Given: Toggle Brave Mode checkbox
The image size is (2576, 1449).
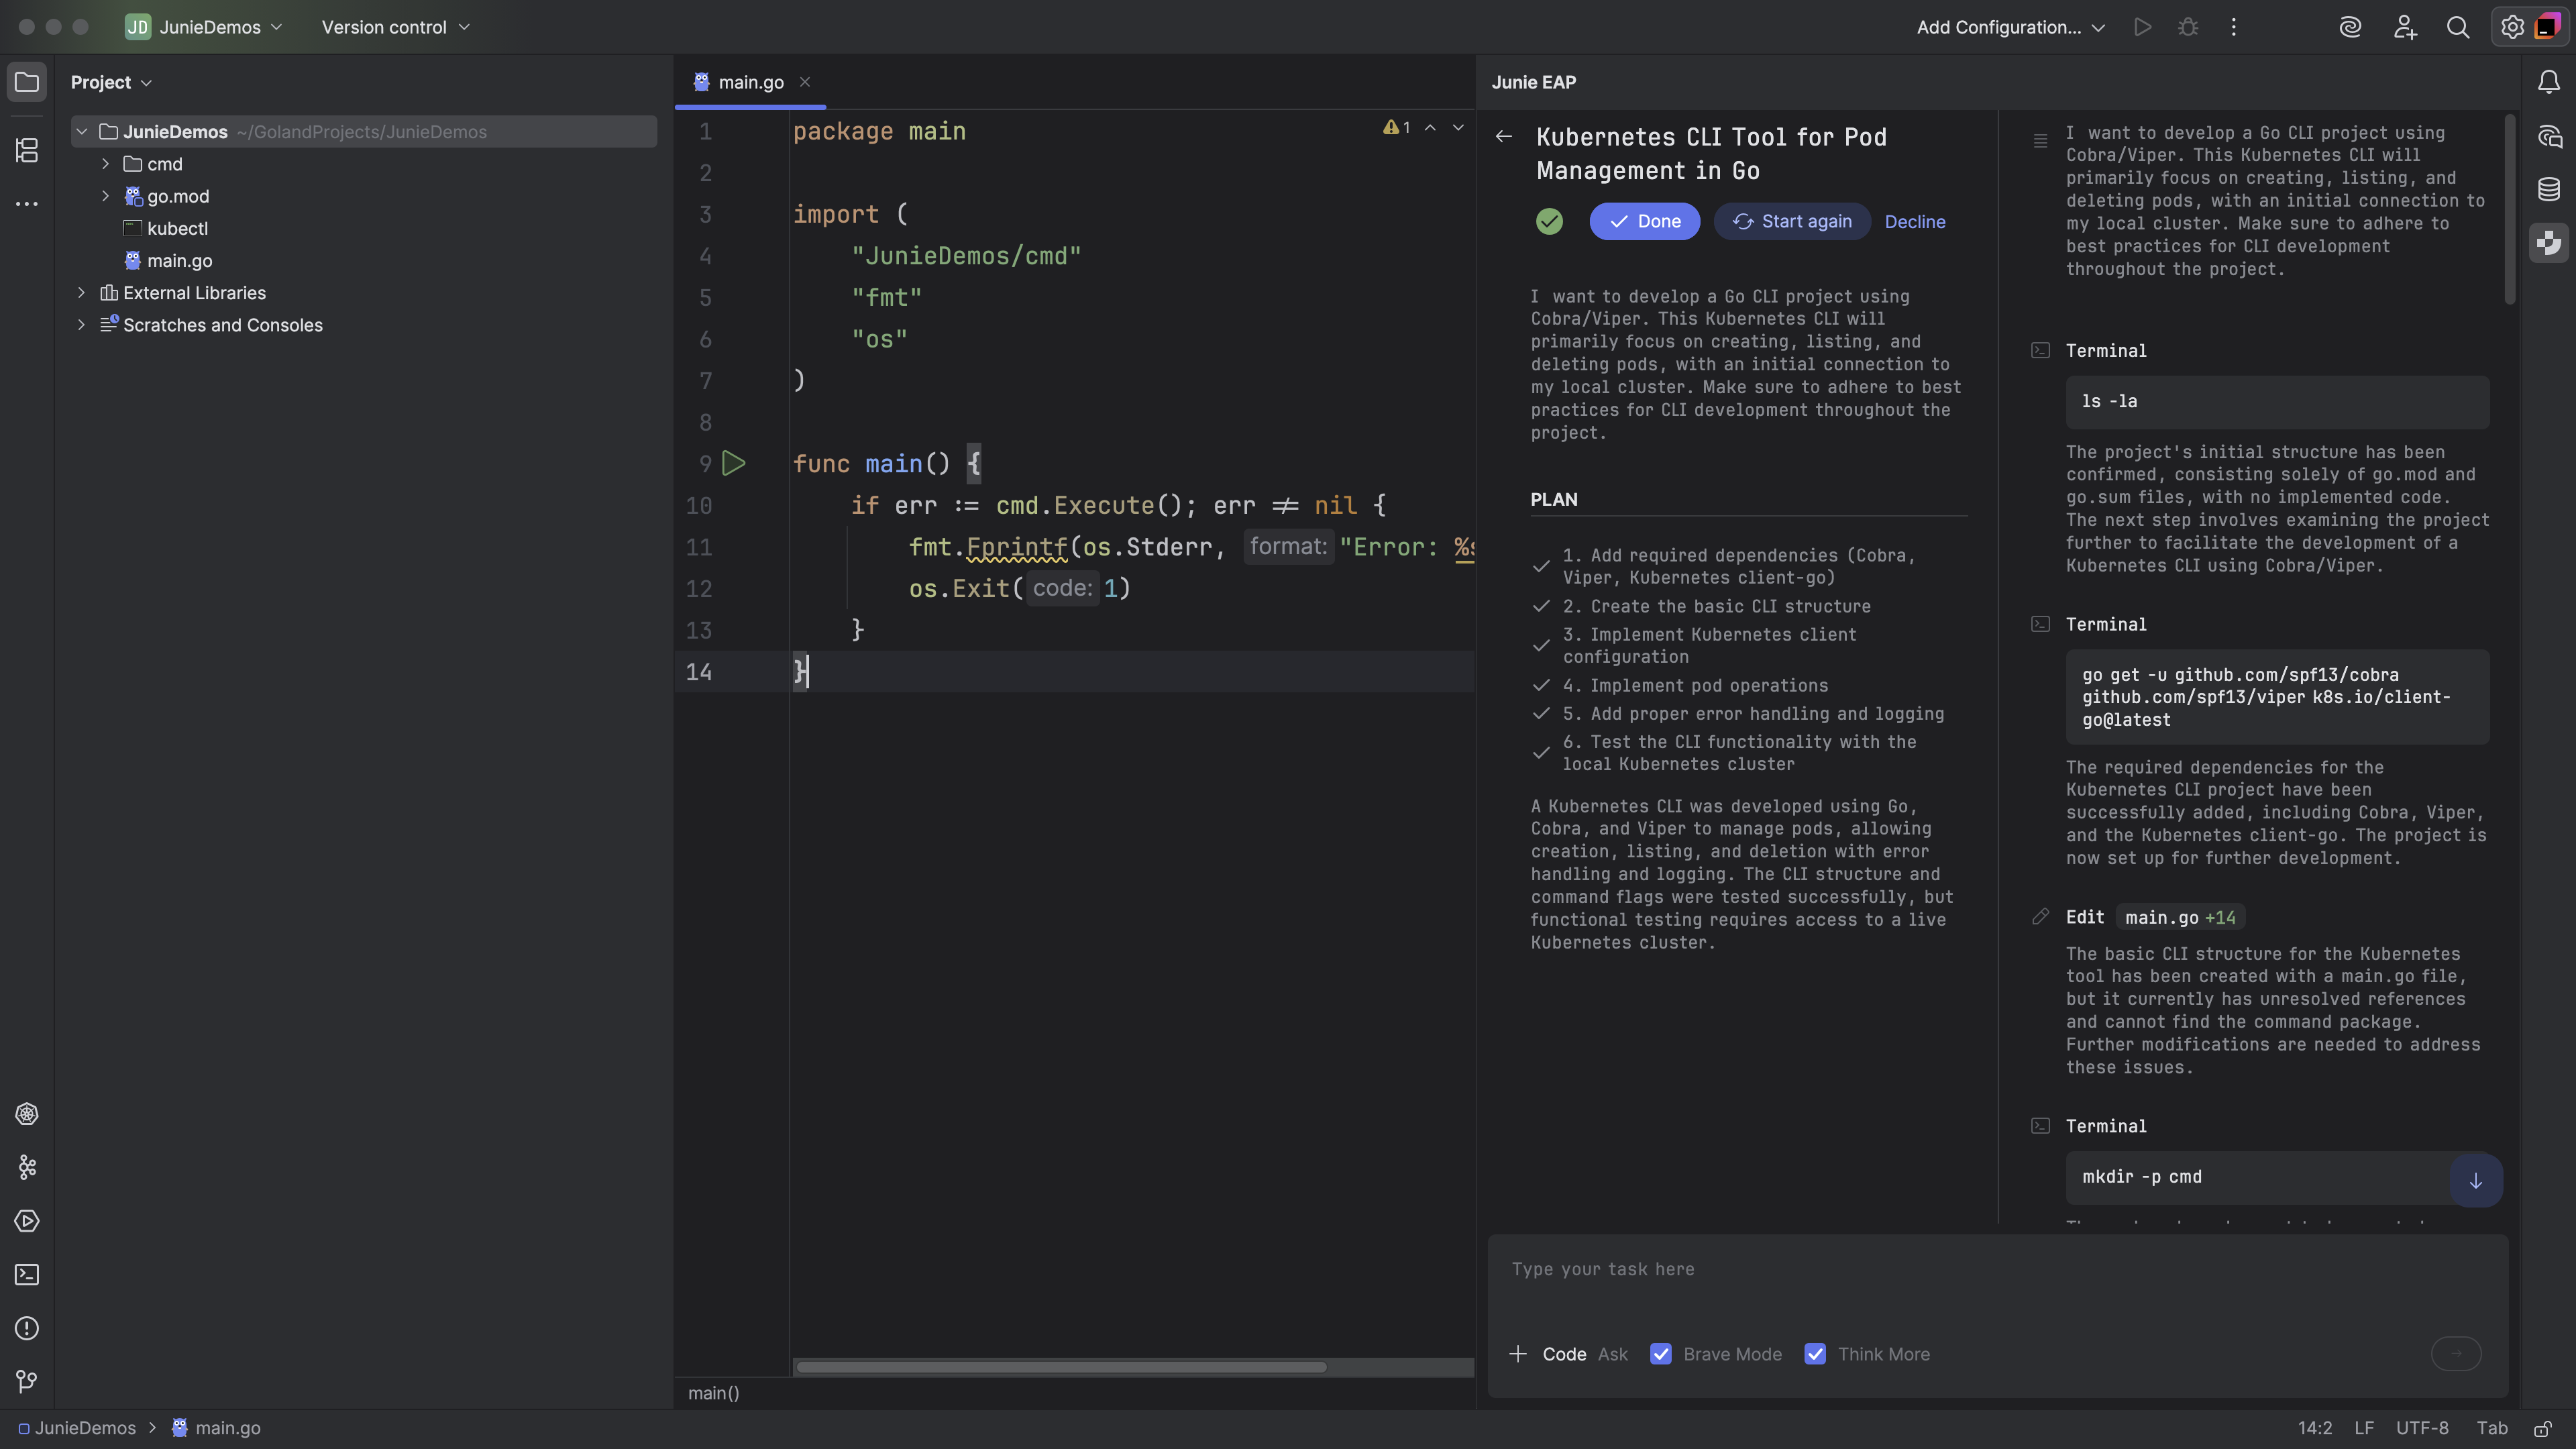Looking at the screenshot, I should 1661,1354.
